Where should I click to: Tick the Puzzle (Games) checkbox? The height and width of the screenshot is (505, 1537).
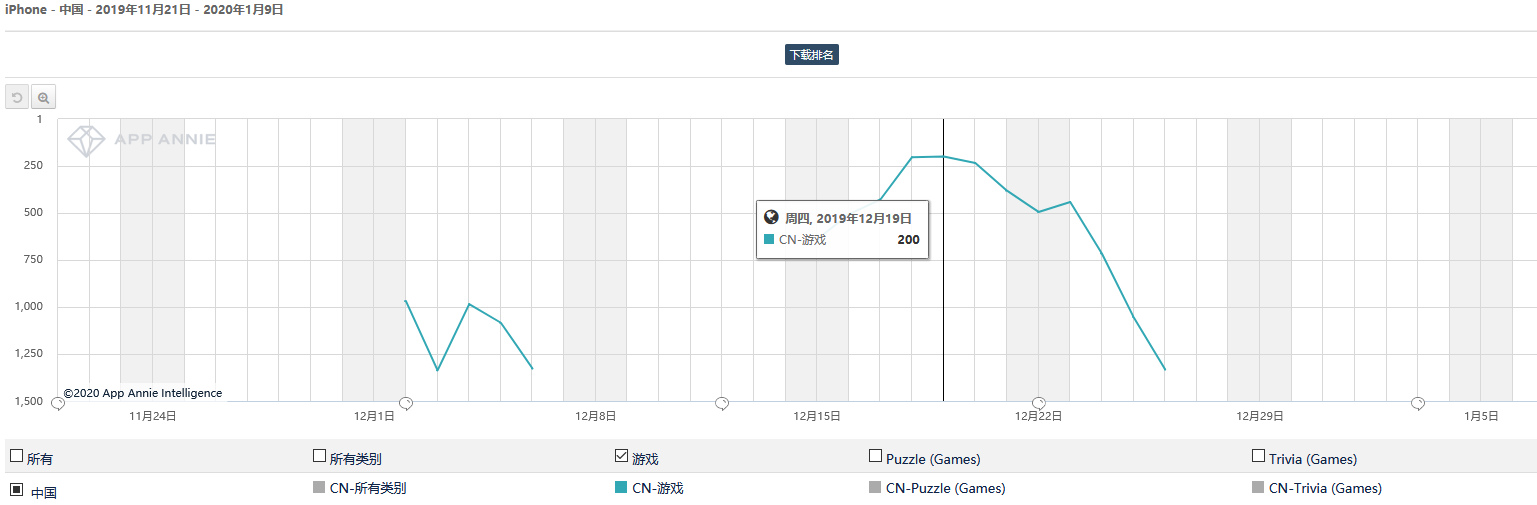(876, 456)
